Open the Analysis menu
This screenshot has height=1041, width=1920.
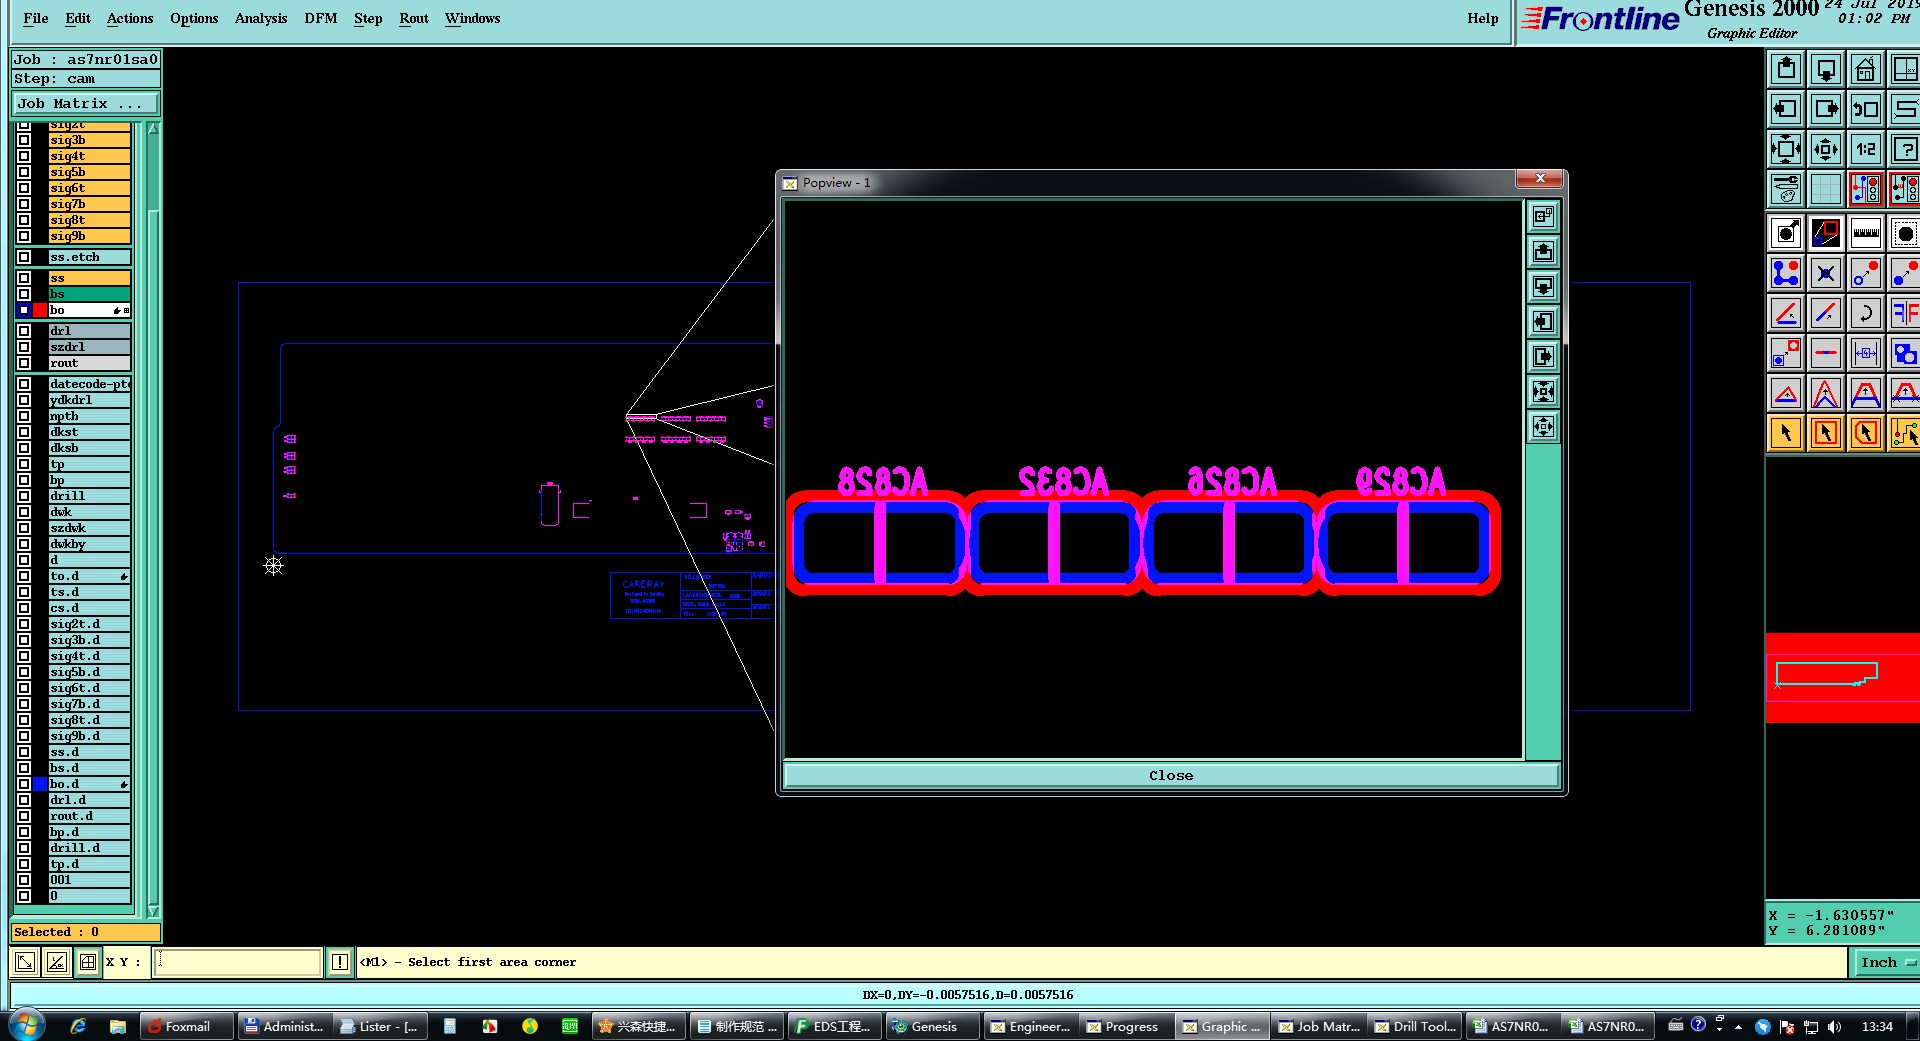click(x=261, y=18)
